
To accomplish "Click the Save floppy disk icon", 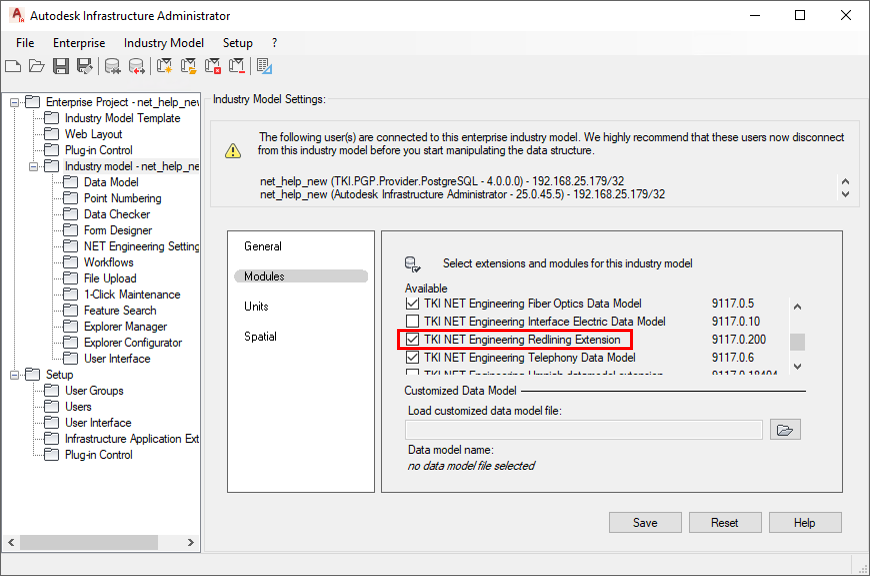I will [60, 67].
